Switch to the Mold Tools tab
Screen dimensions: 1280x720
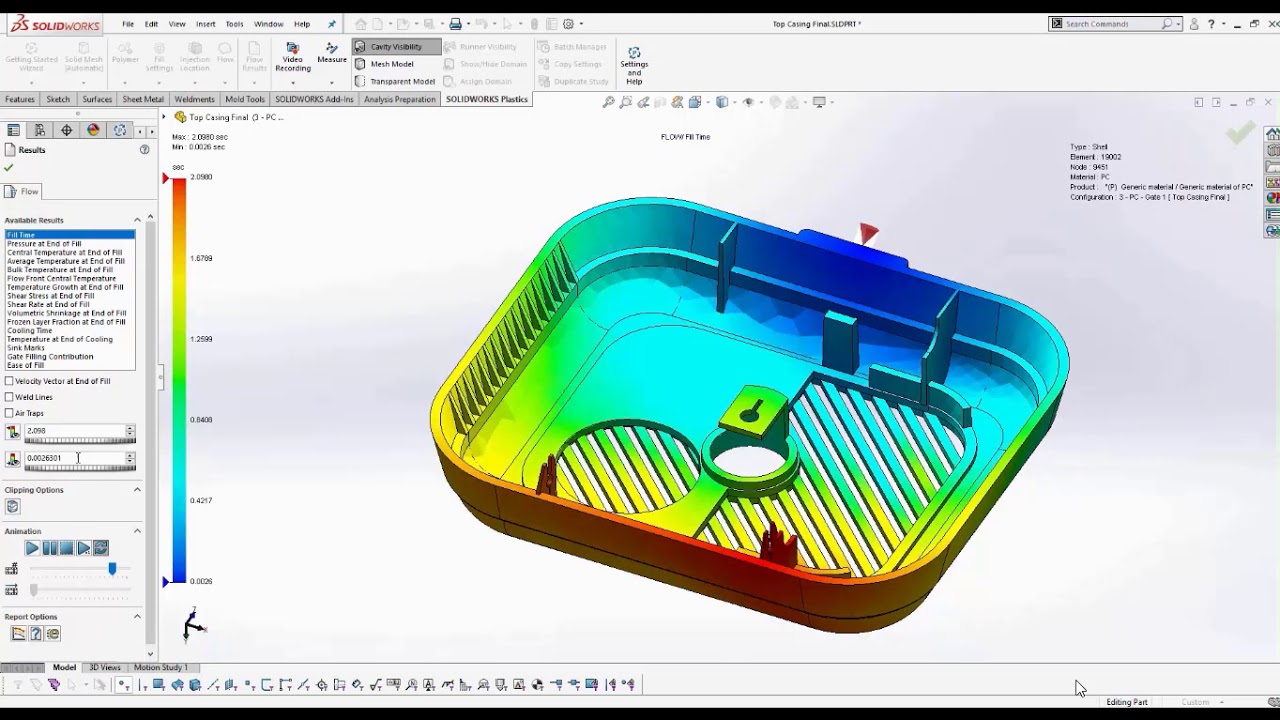[245, 99]
